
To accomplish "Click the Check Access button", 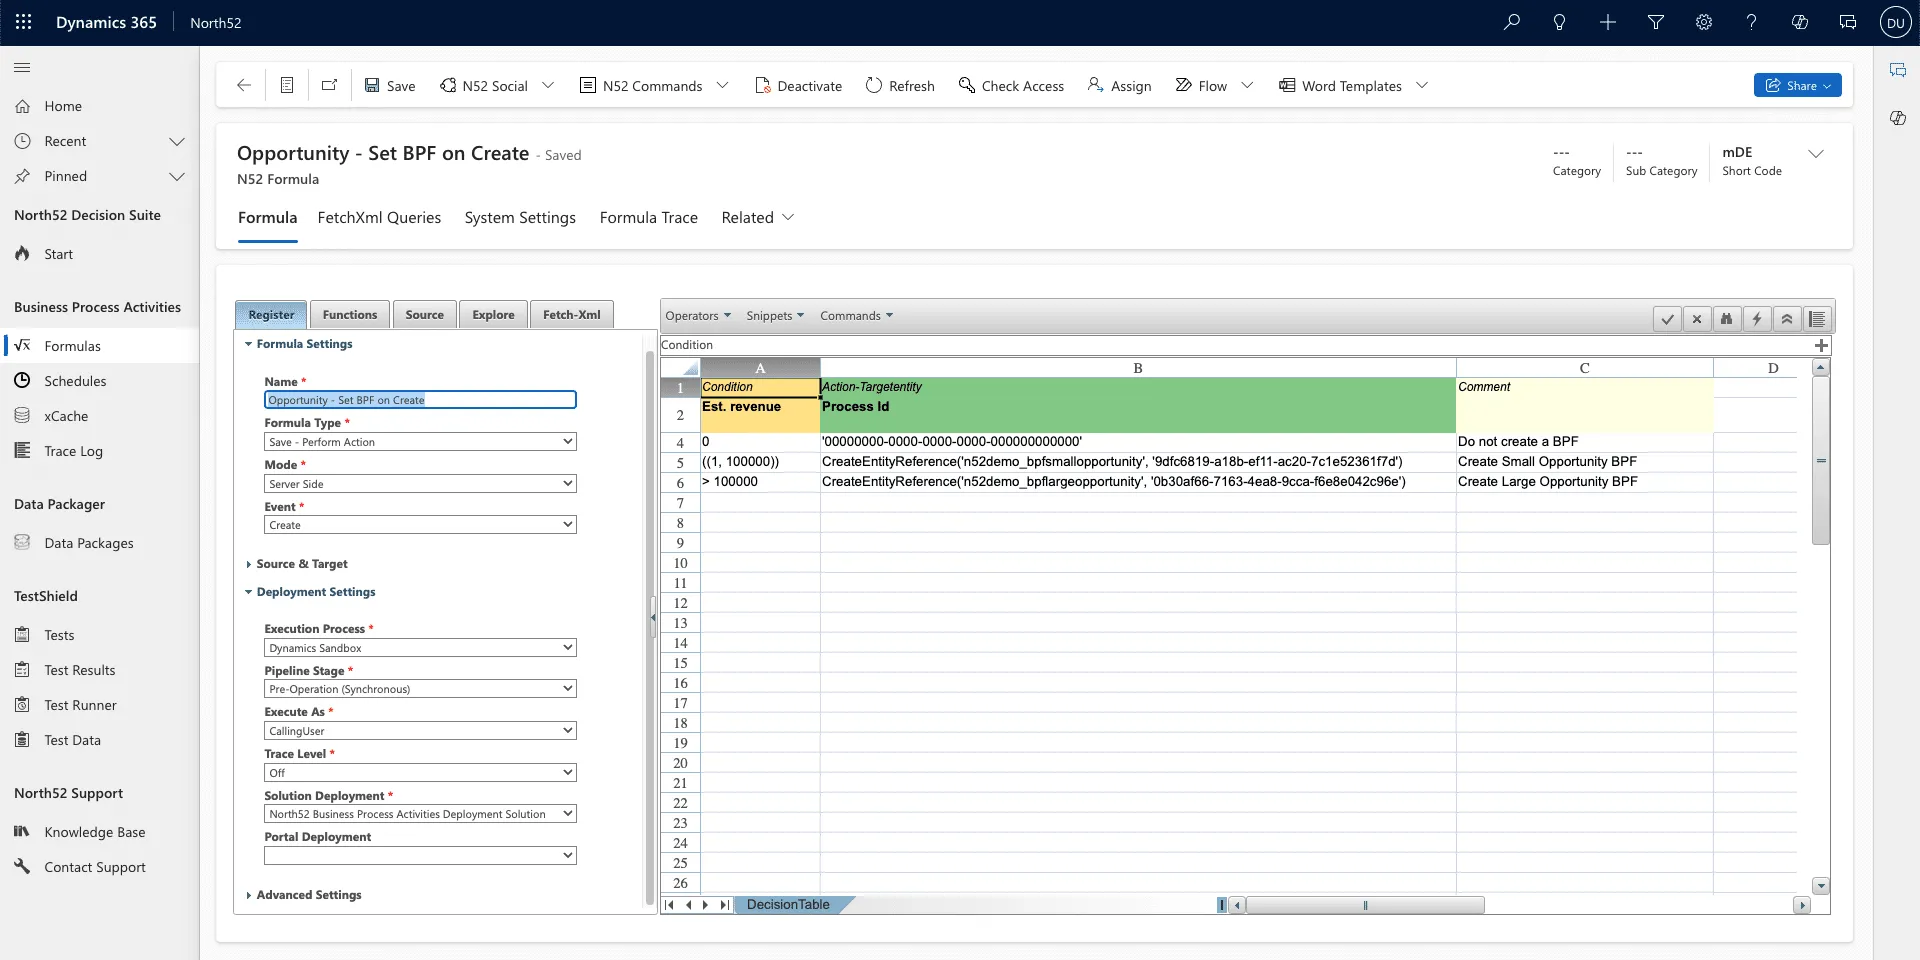I will pos(1011,85).
